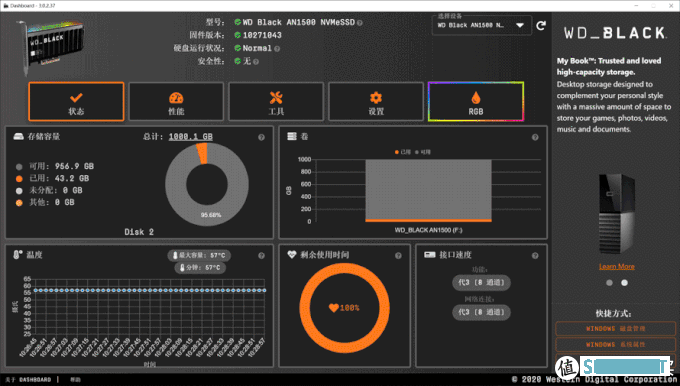Click the total capacity 1000.1 GB link
This screenshot has height=386, width=680.
(x=190, y=137)
